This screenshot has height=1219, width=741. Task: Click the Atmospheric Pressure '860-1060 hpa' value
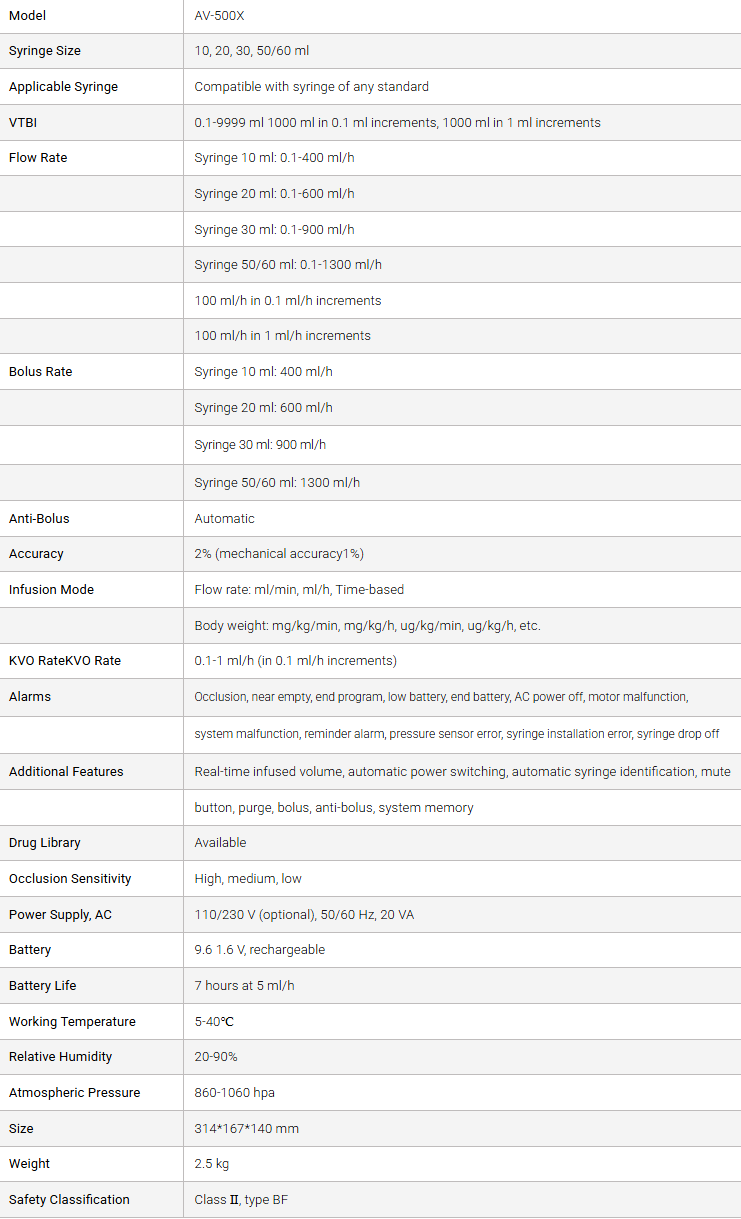coord(234,1093)
